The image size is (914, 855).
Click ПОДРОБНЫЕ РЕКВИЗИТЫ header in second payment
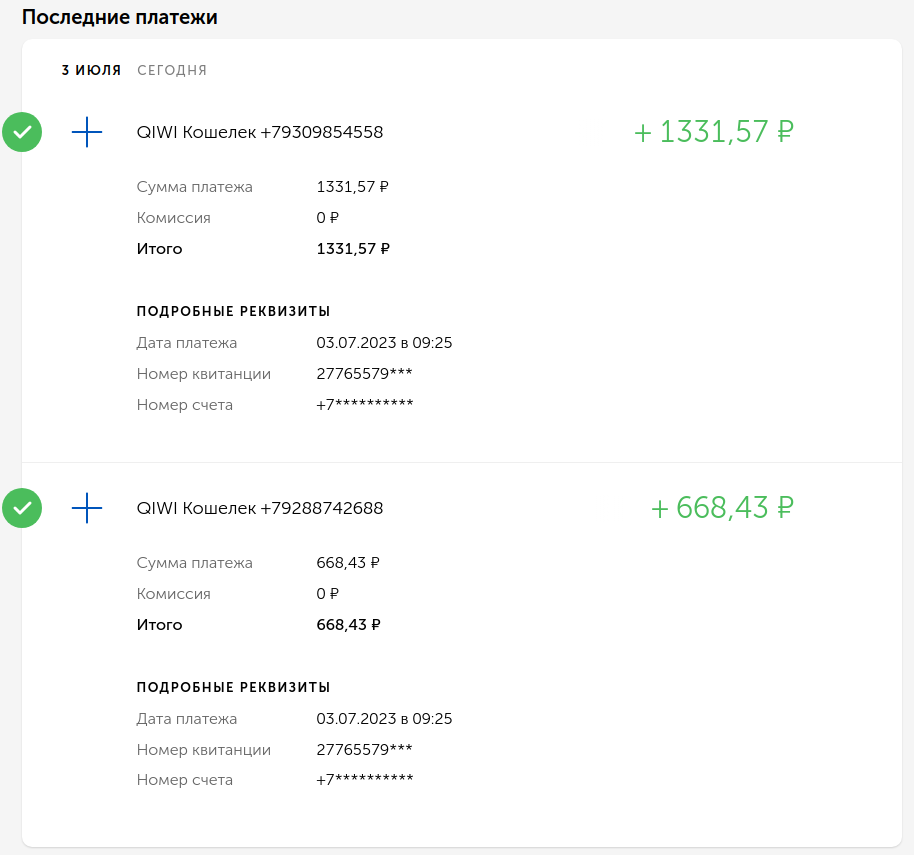tap(233, 687)
